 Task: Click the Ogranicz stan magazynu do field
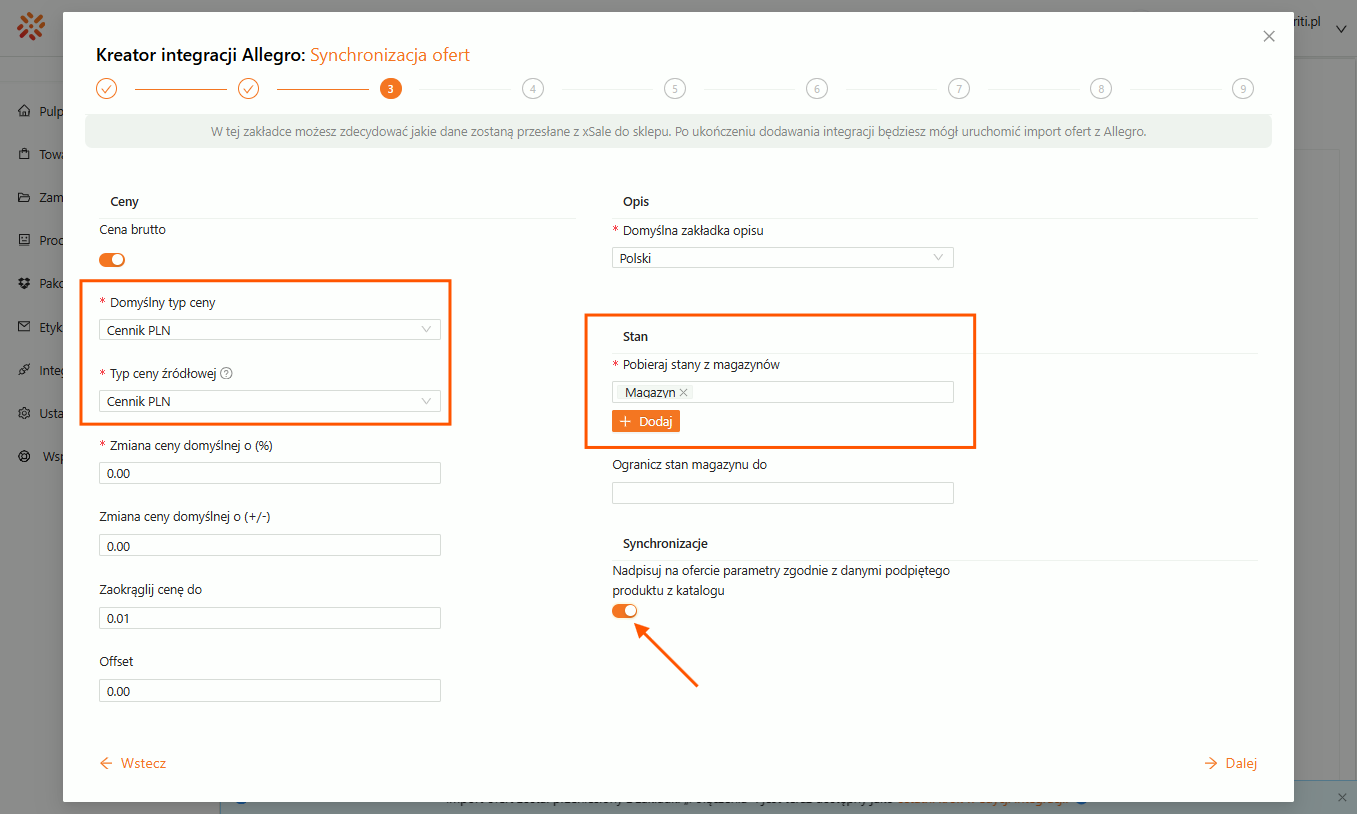pos(782,493)
